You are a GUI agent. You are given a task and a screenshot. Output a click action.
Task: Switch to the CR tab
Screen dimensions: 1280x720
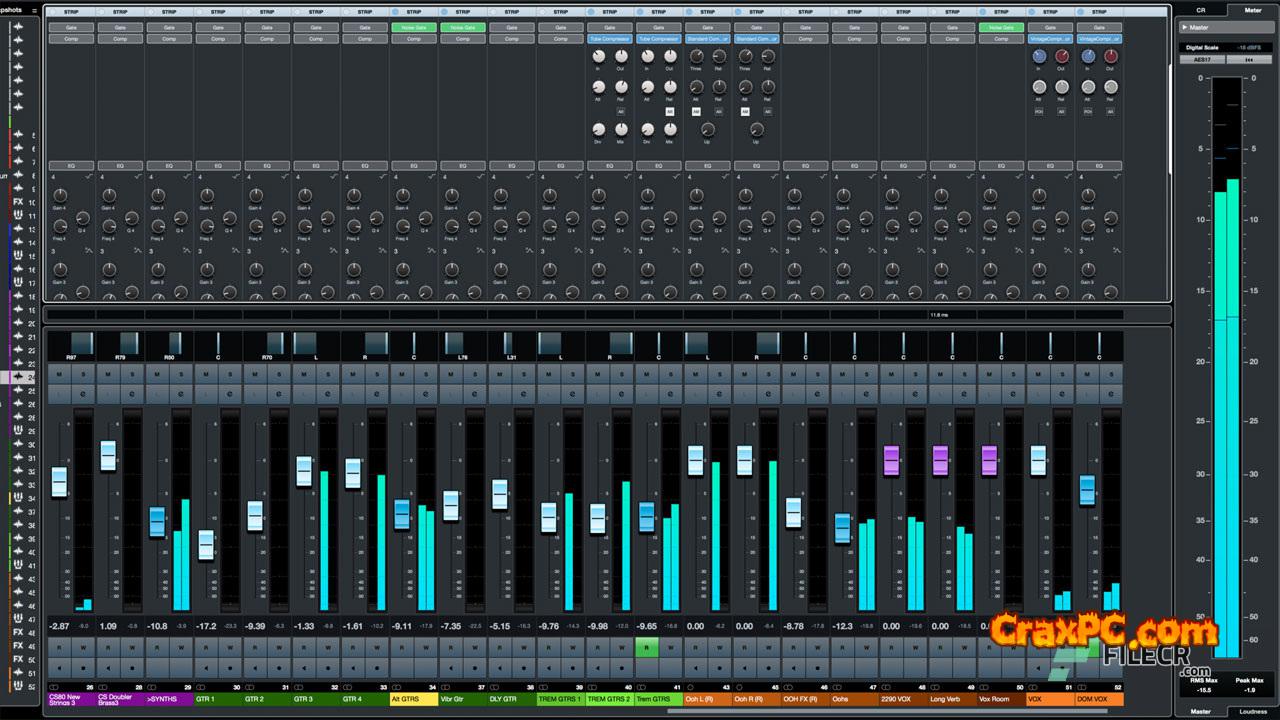1200,9
